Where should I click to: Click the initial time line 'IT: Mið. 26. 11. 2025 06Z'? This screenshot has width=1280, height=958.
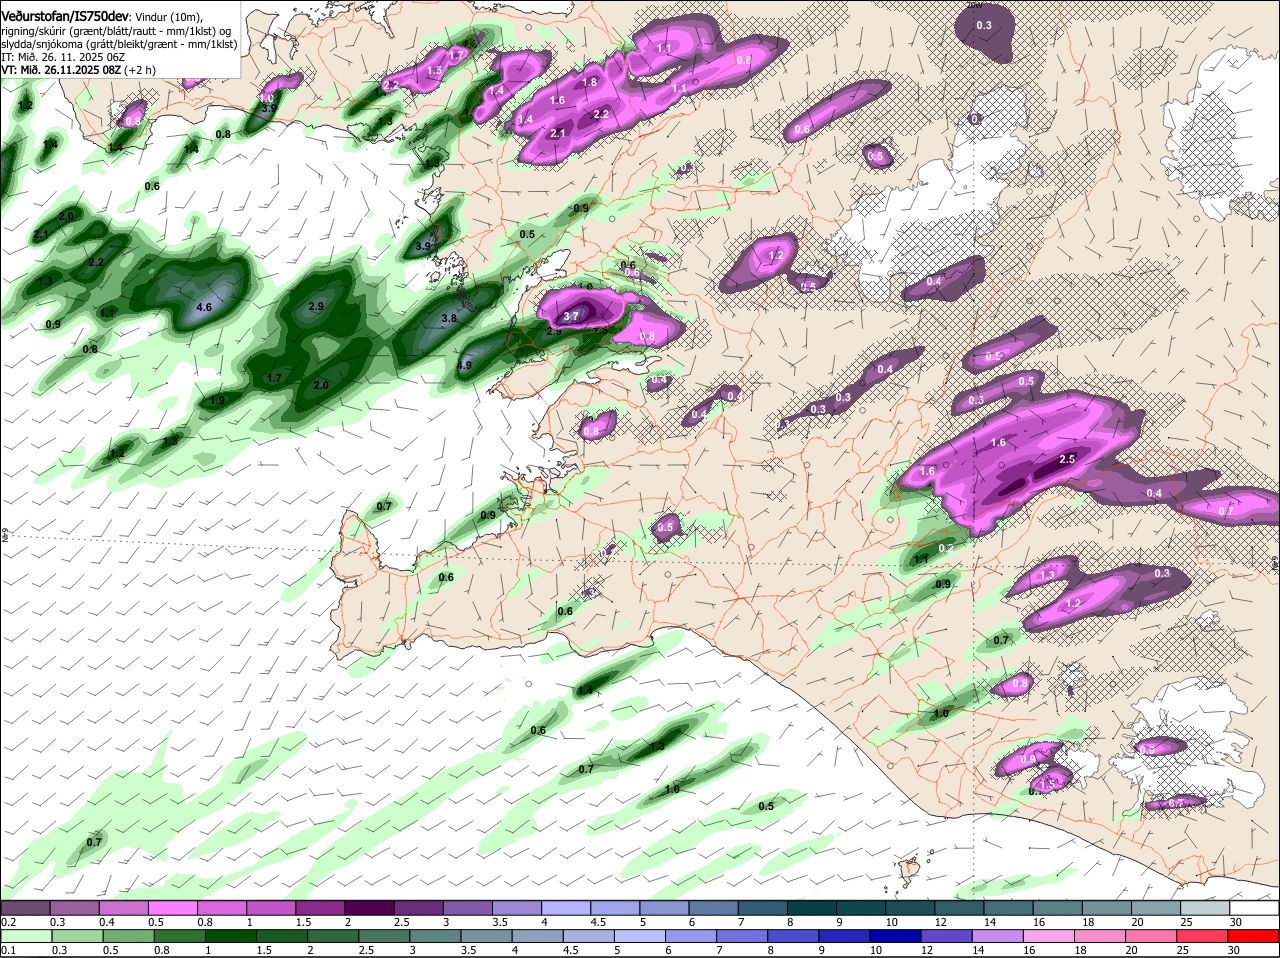(x=63, y=57)
